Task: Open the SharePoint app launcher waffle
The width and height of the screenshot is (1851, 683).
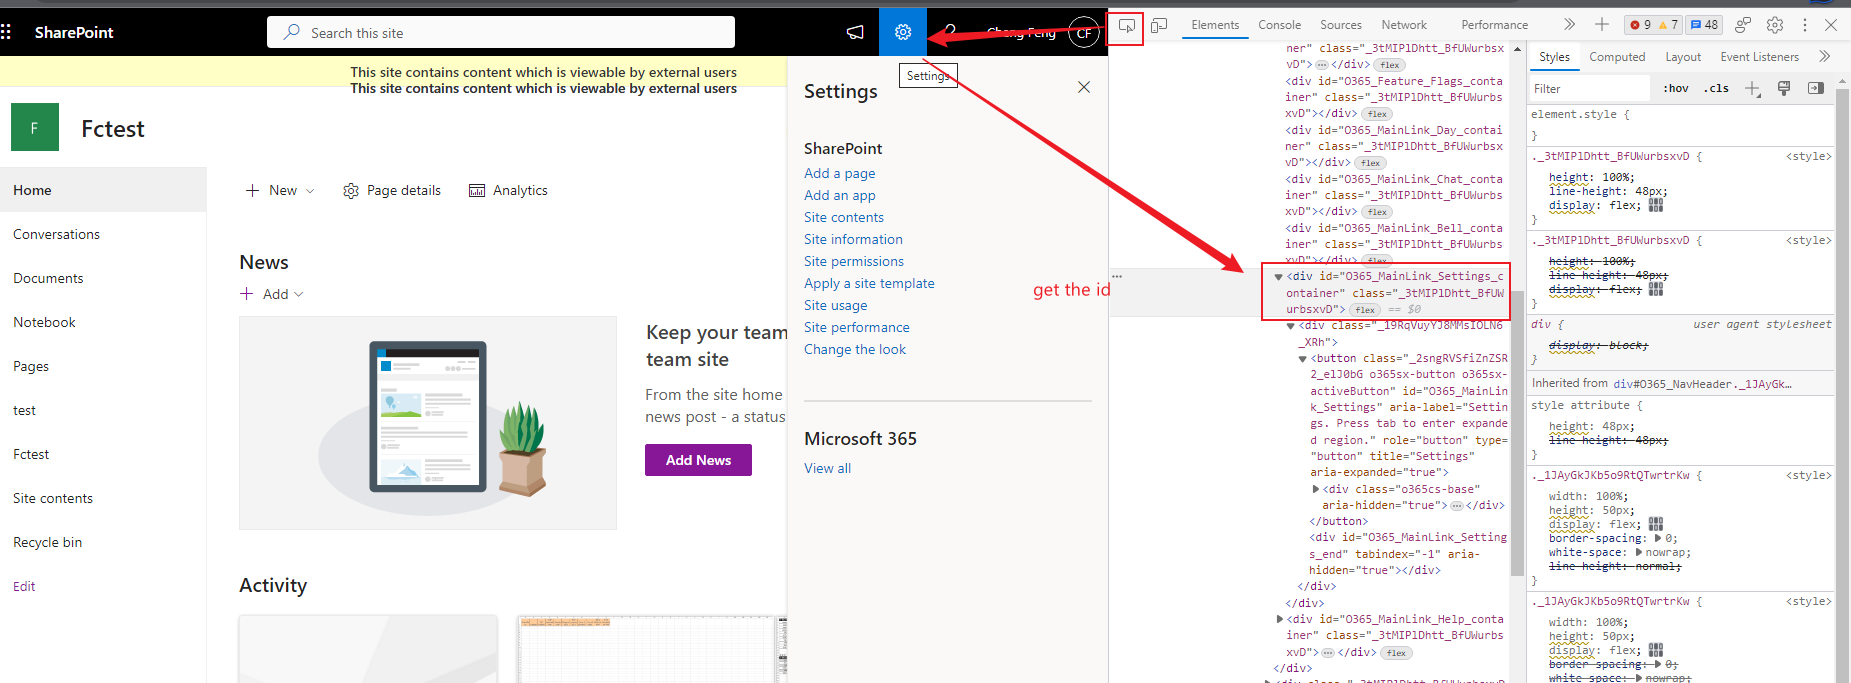Action: (6, 32)
